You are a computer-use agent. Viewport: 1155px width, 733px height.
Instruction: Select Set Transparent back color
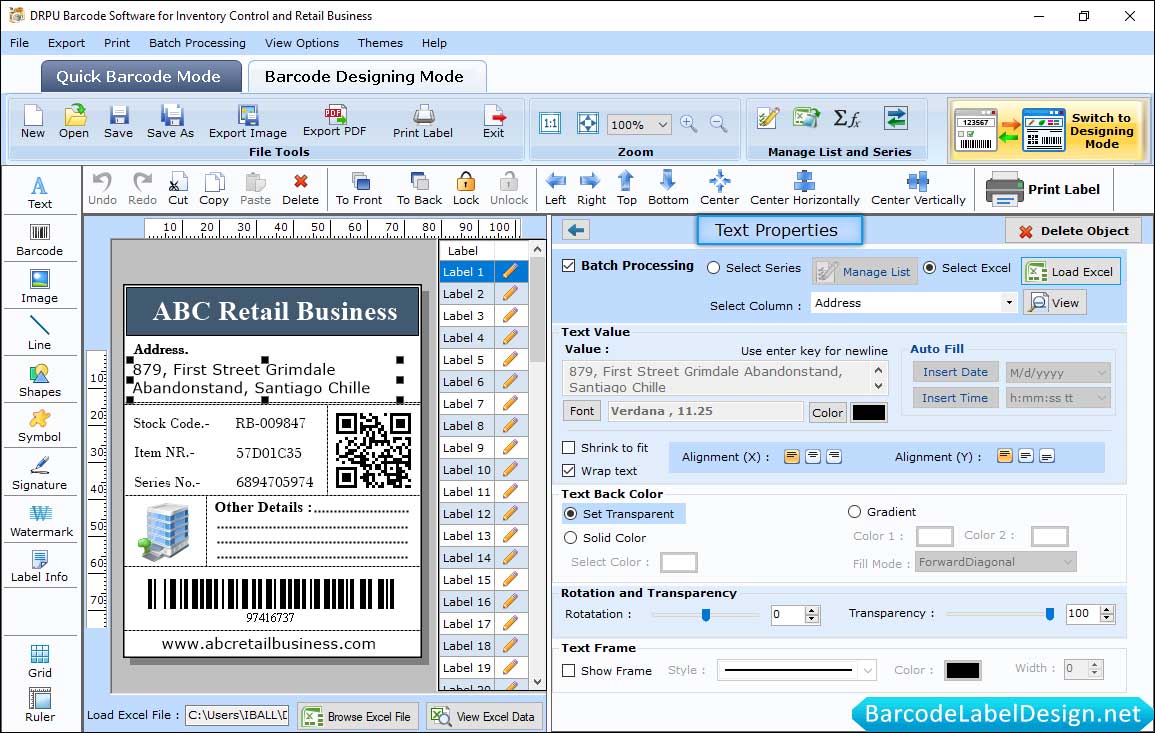(570, 513)
